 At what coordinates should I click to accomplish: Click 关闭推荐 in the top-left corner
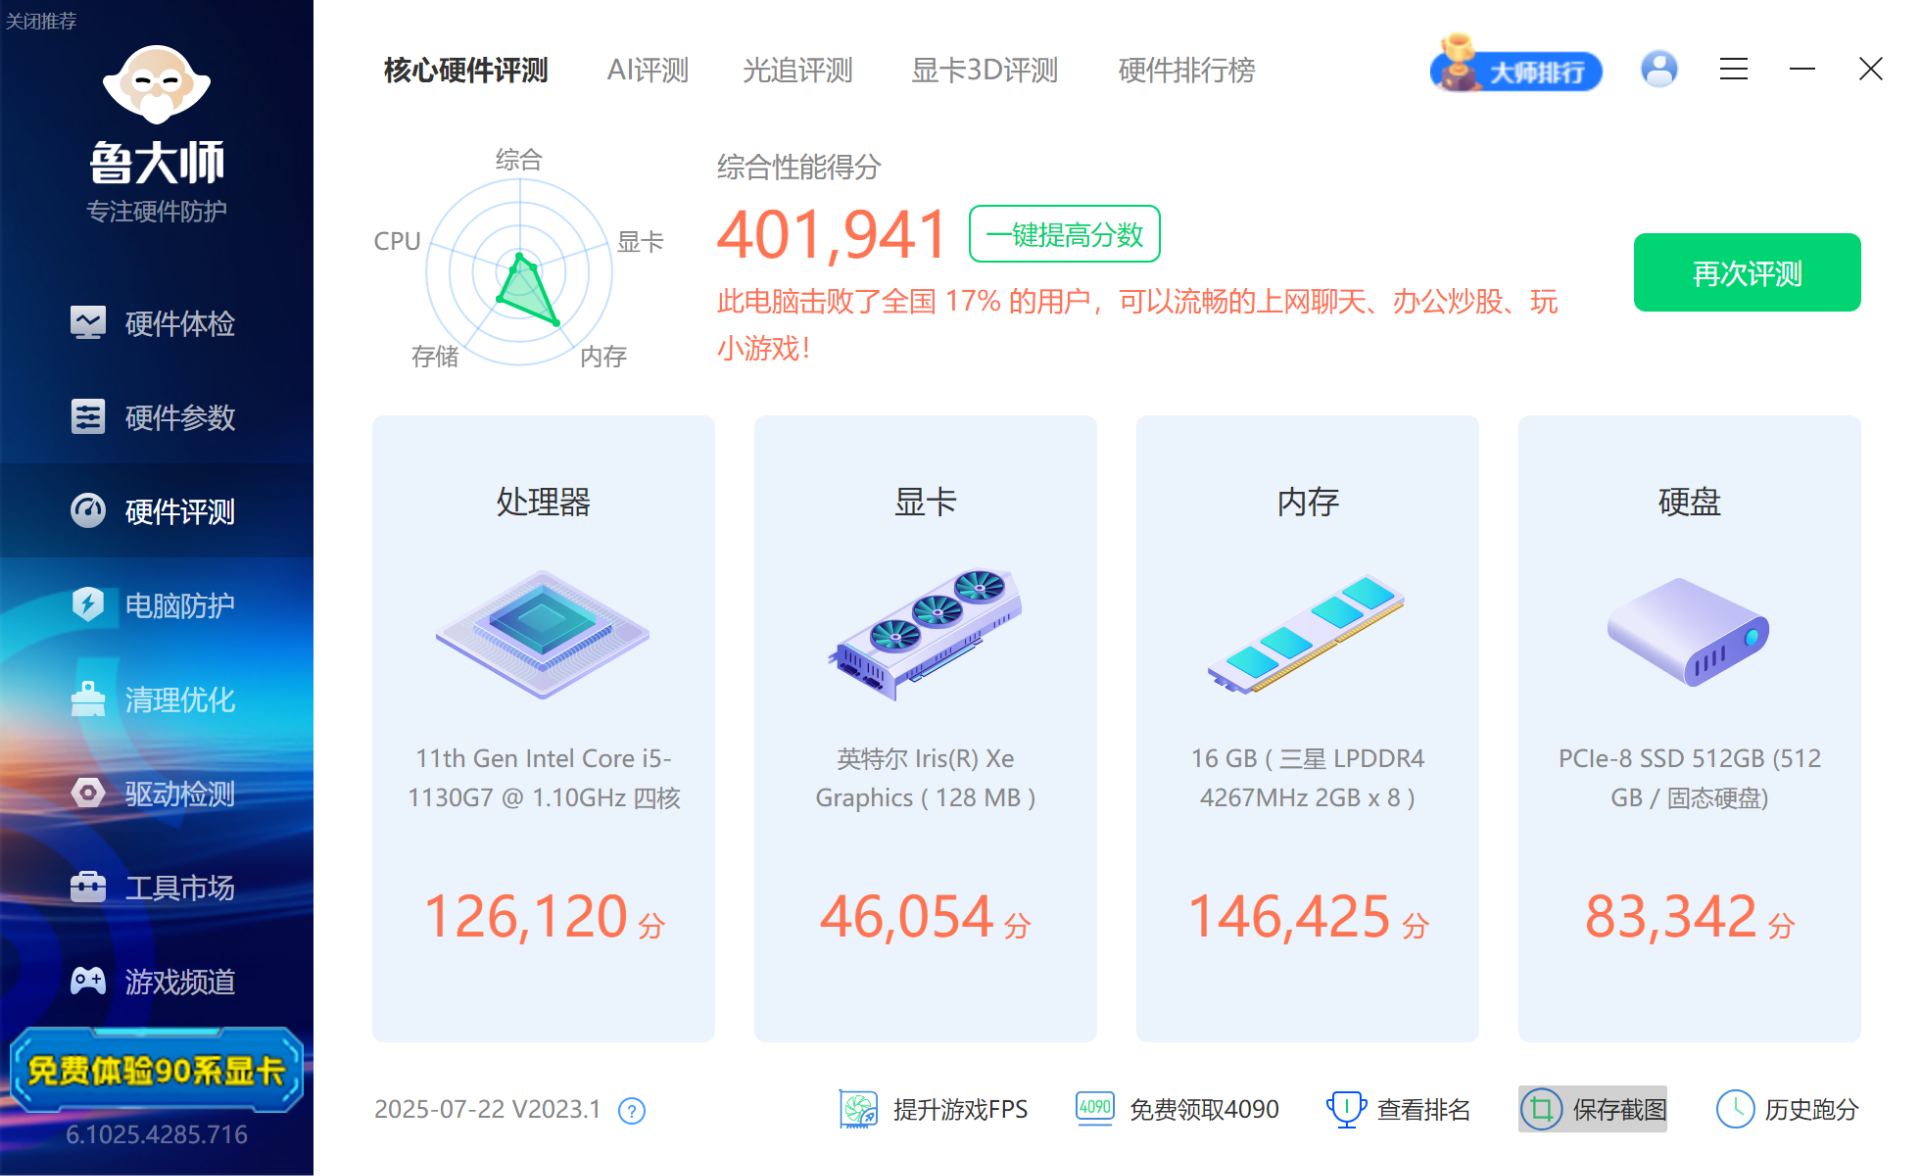click(40, 20)
